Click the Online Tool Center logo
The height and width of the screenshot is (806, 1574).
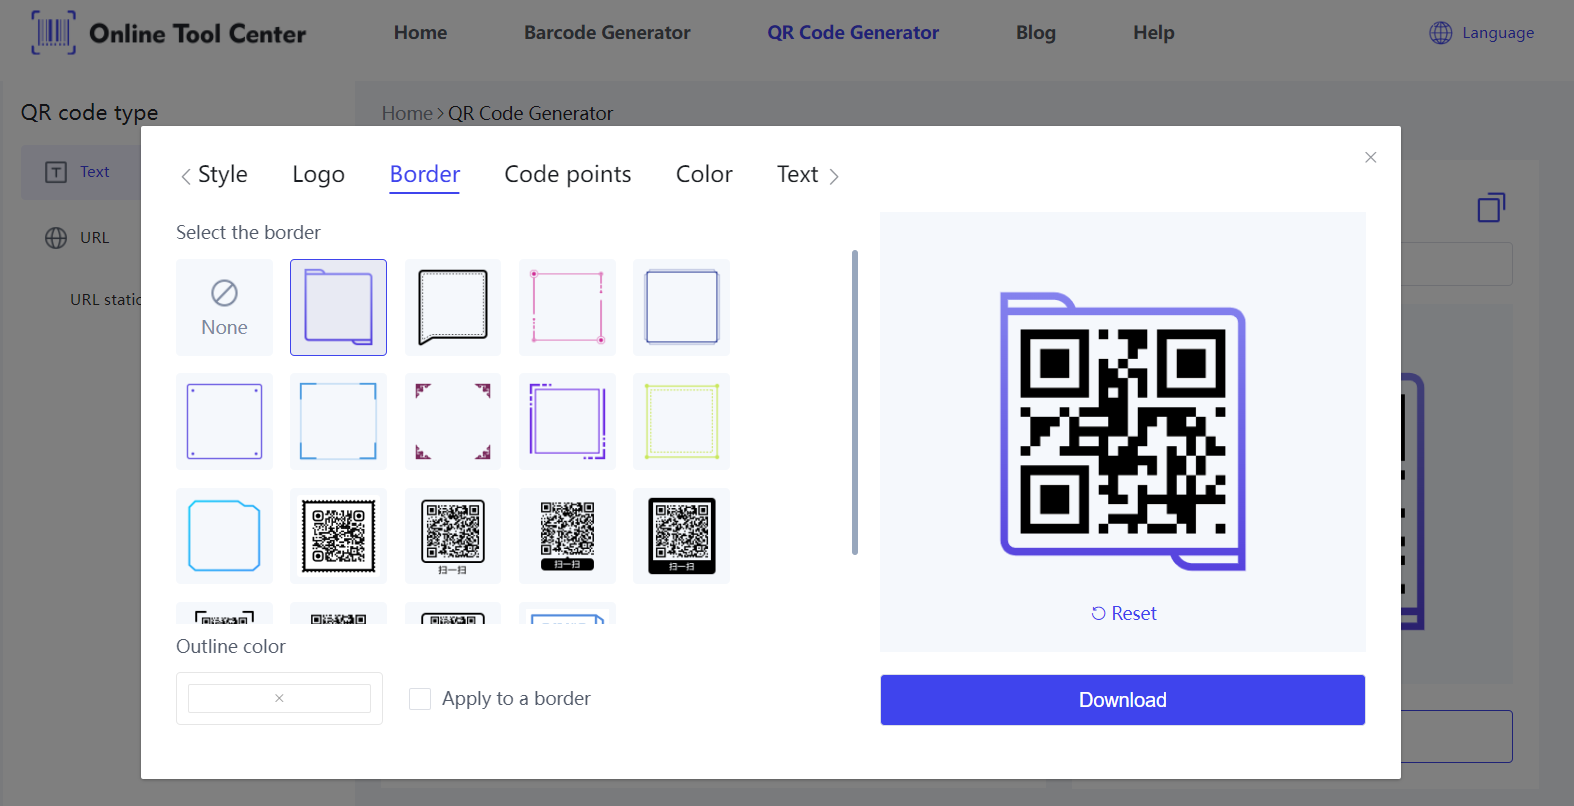pos(168,33)
